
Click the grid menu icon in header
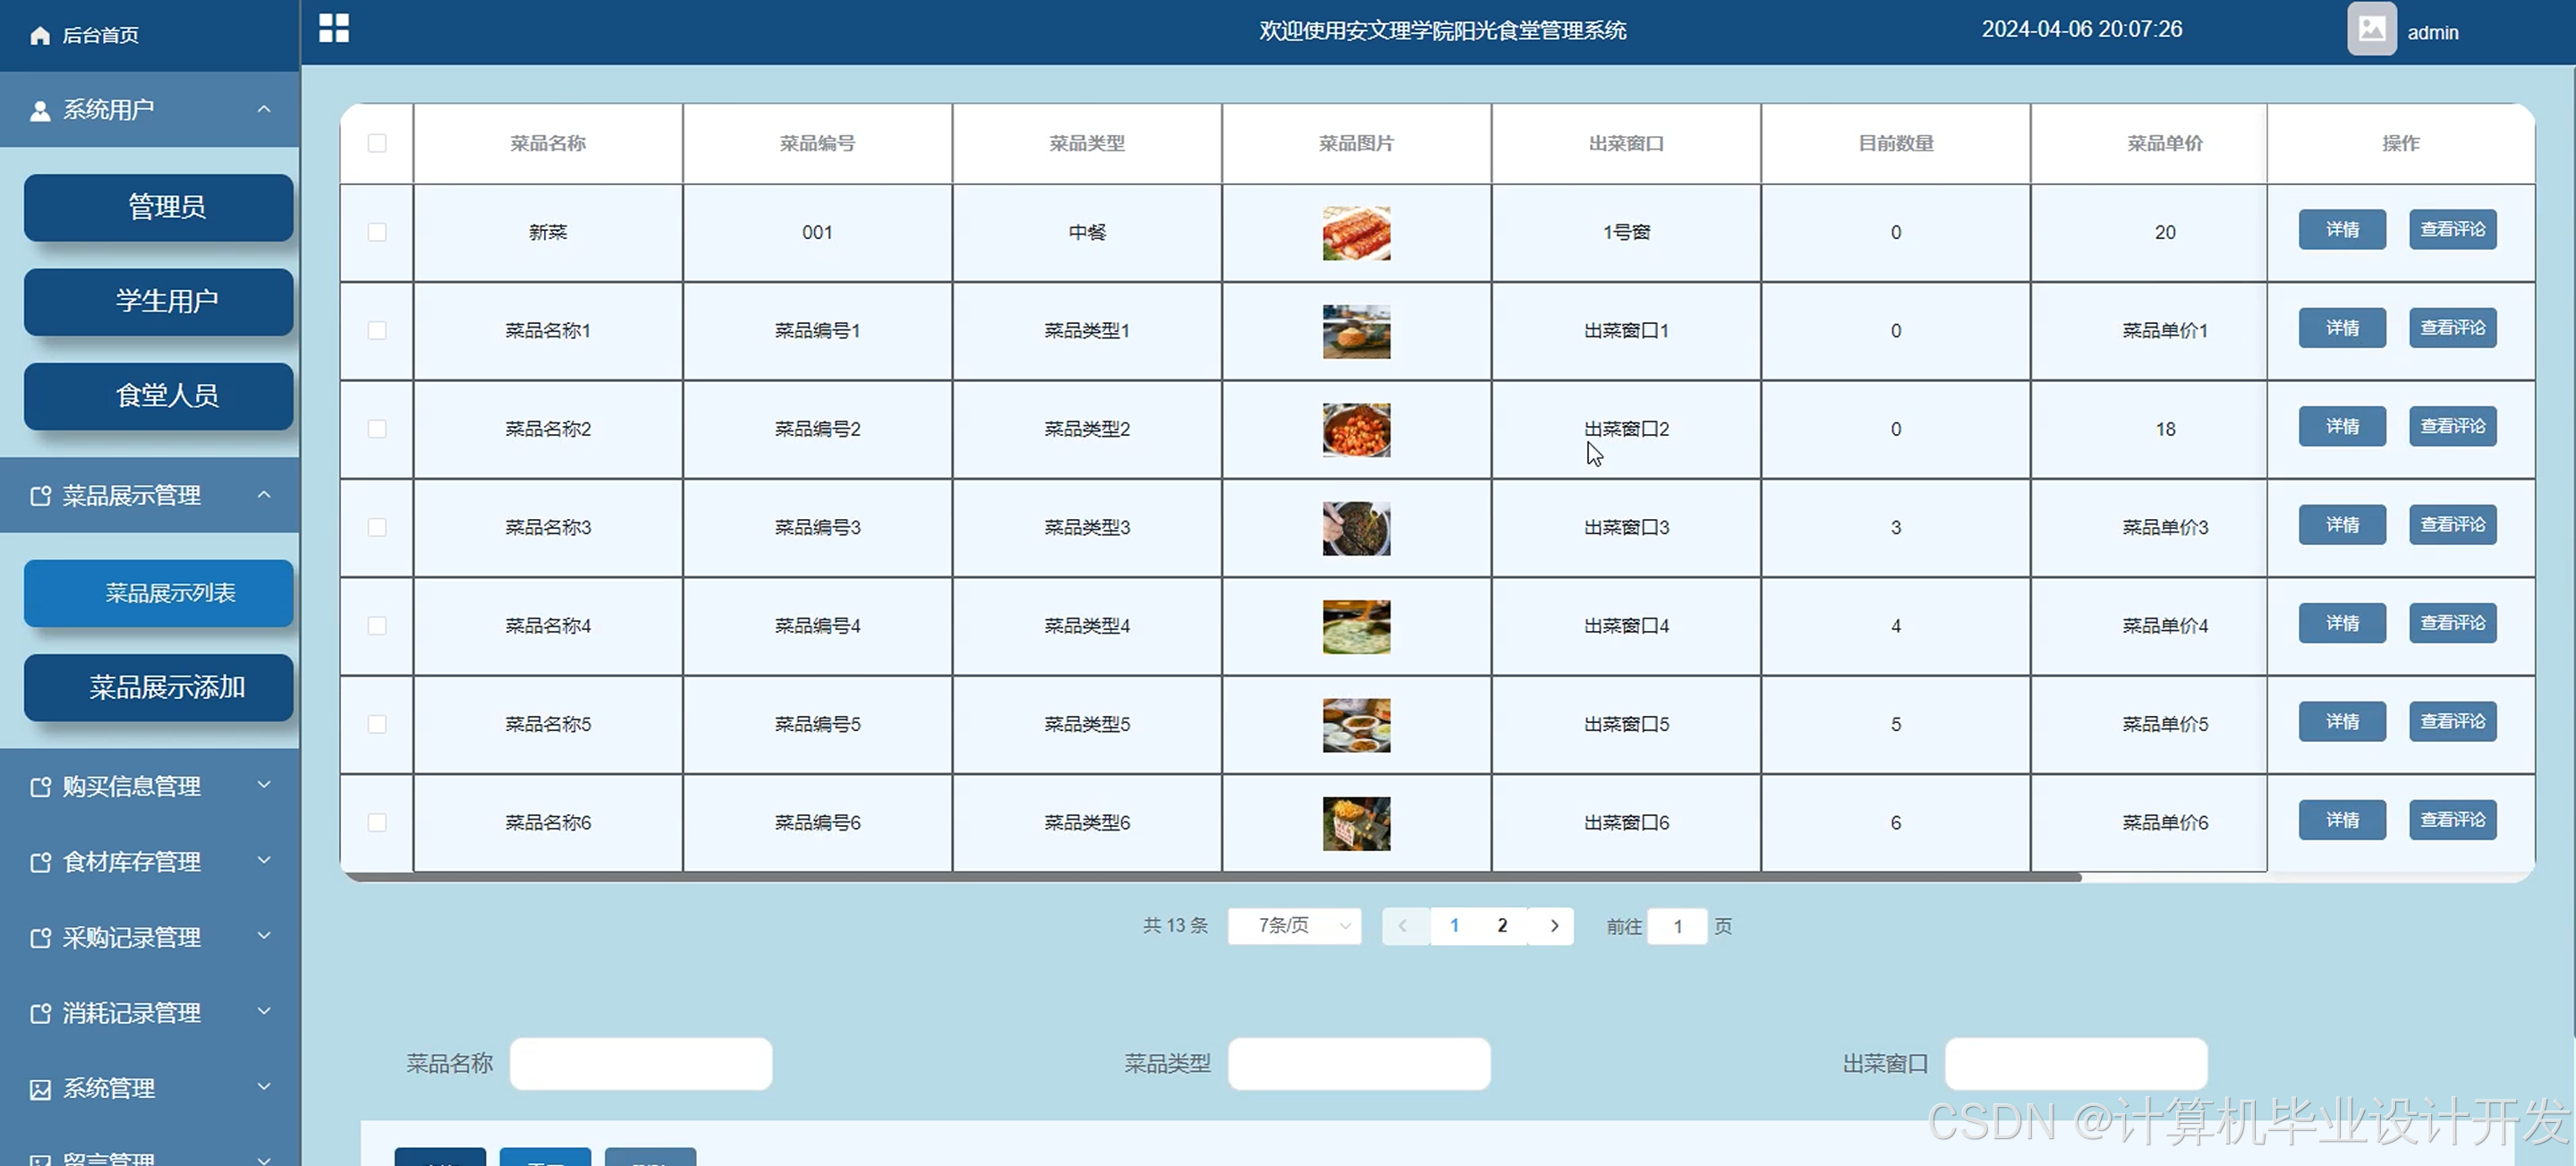tap(334, 28)
